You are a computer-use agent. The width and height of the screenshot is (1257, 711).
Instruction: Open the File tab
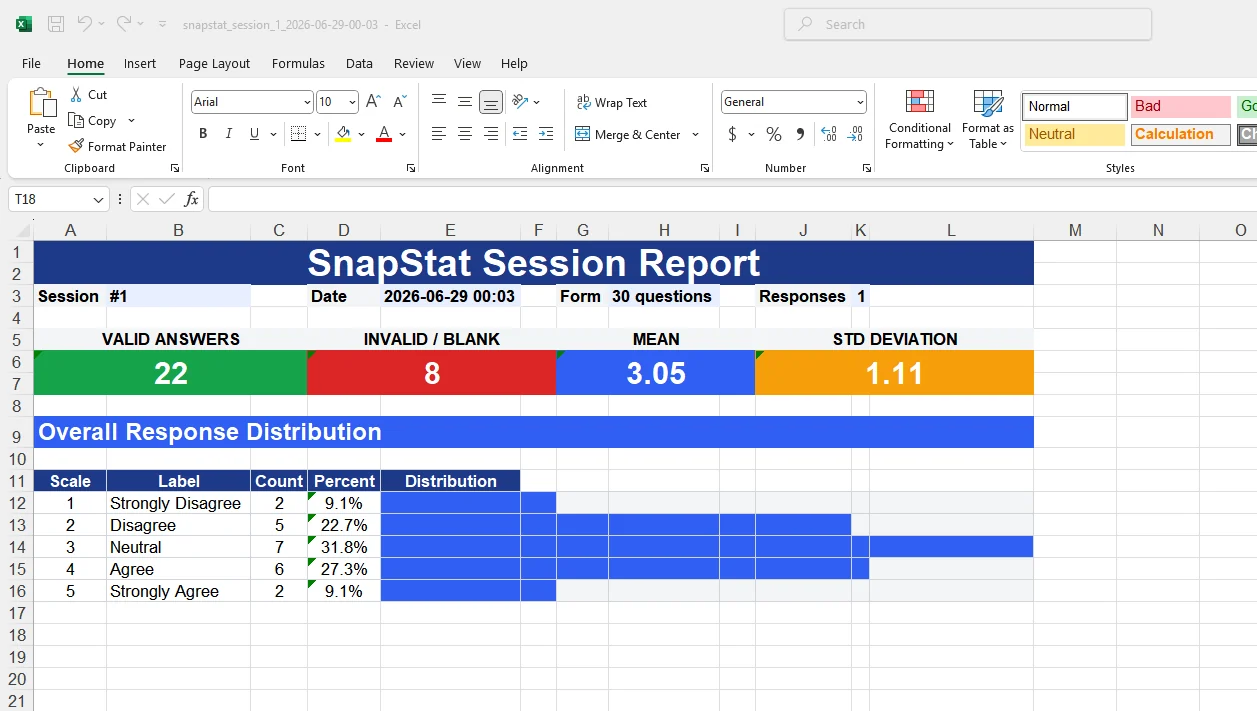coord(32,63)
